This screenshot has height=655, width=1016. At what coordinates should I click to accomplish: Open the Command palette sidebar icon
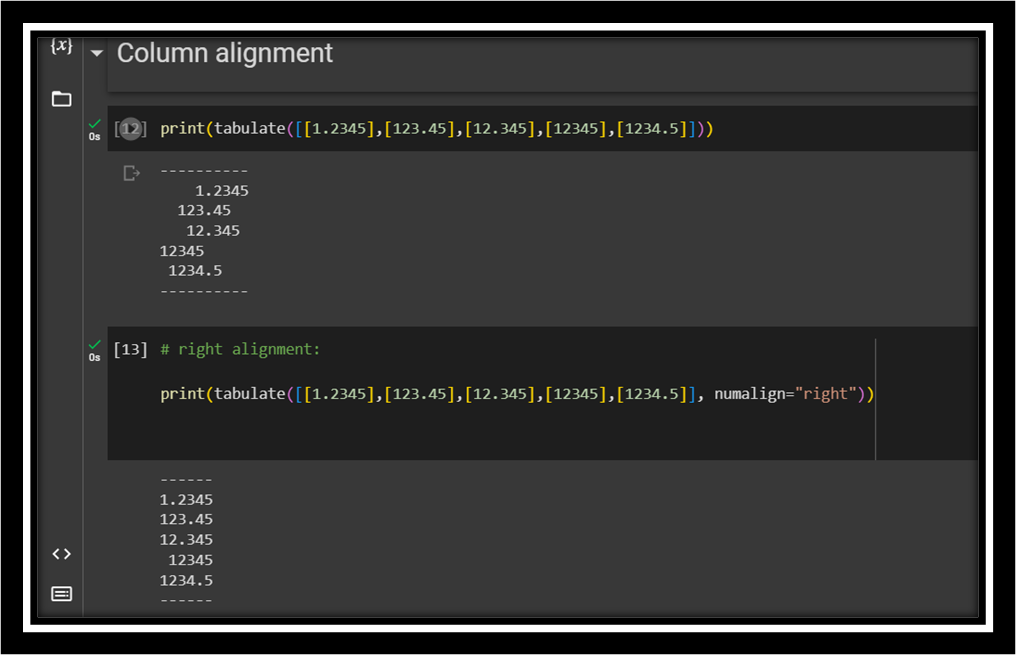click(62, 594)
